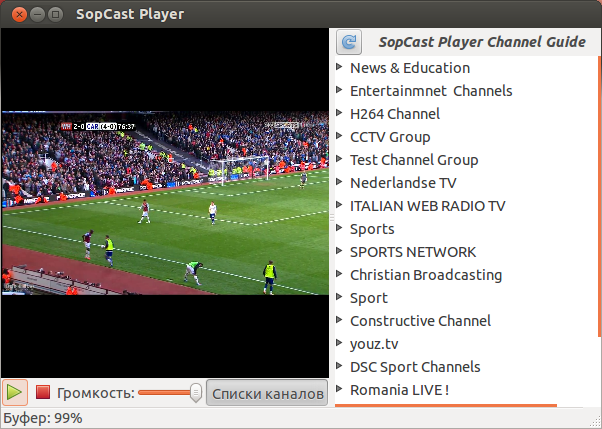The width and height of the screenshot is (602, 429).
Task: Expand the CCTV Group arrow
Action: tap(339, 137)
